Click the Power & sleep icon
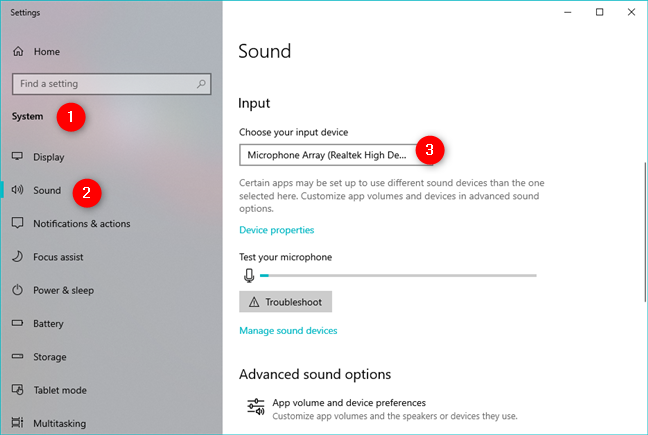 click(17, 290)
